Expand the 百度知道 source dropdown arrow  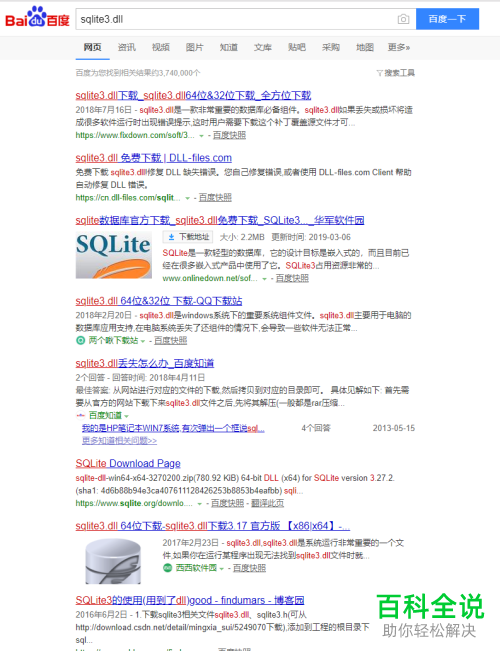126,416
